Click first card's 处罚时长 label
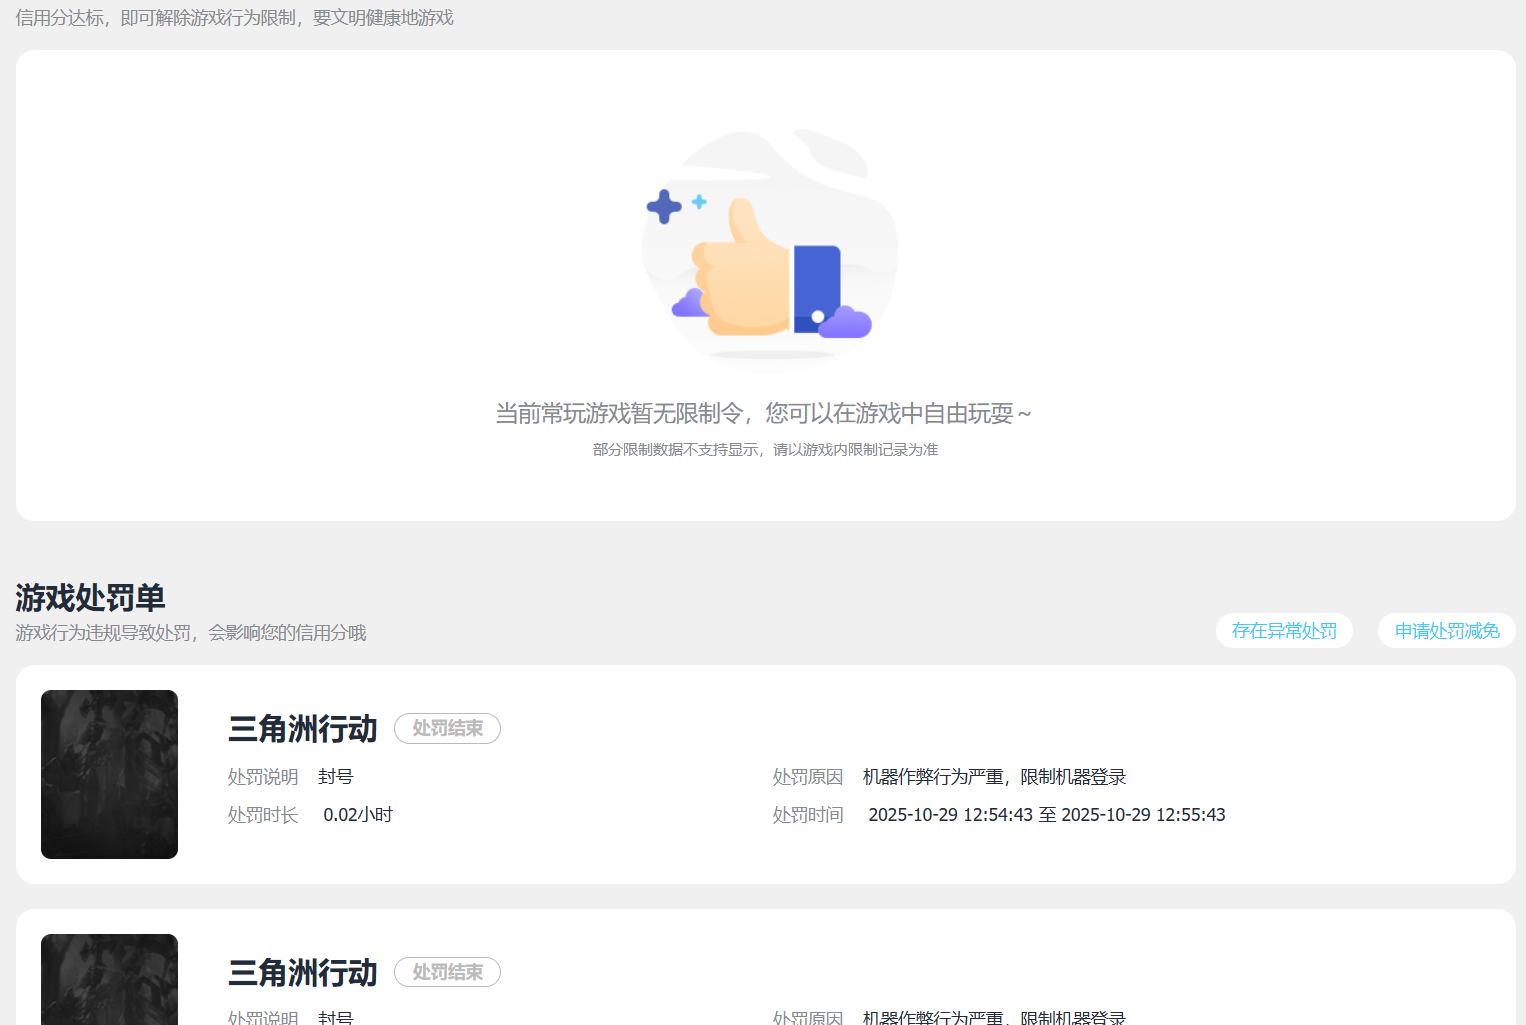Screen dimensions: 1526x1025 pyautogui.click(x=263, y=815)
